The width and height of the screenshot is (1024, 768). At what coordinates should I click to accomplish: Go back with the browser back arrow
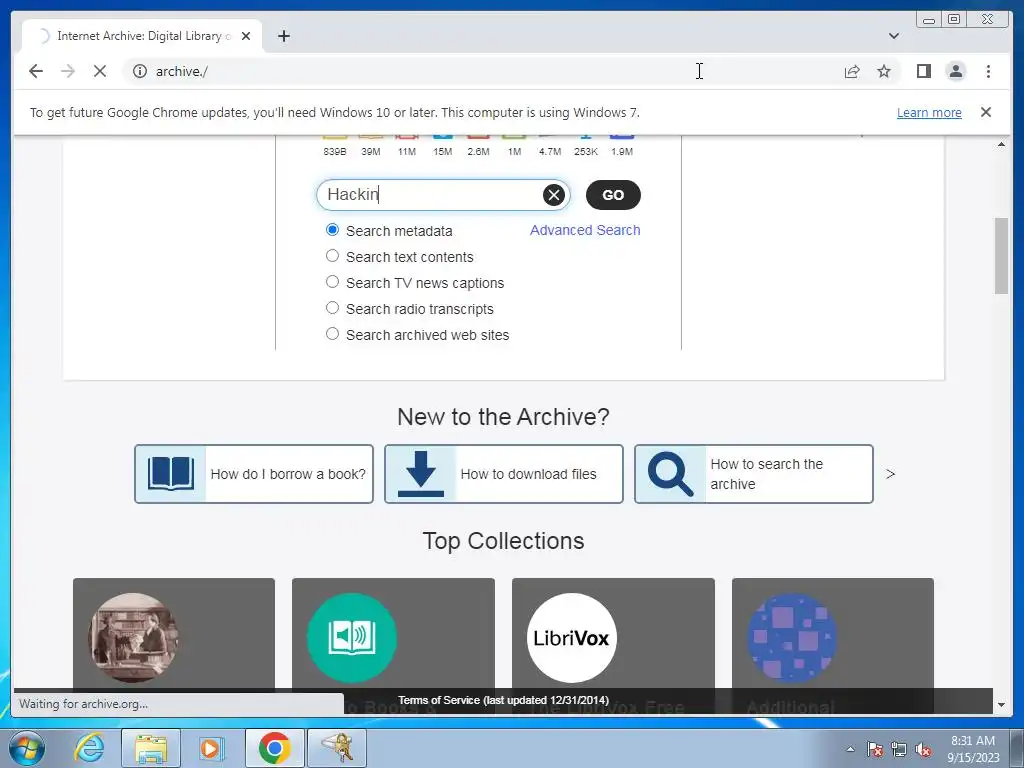36,71
